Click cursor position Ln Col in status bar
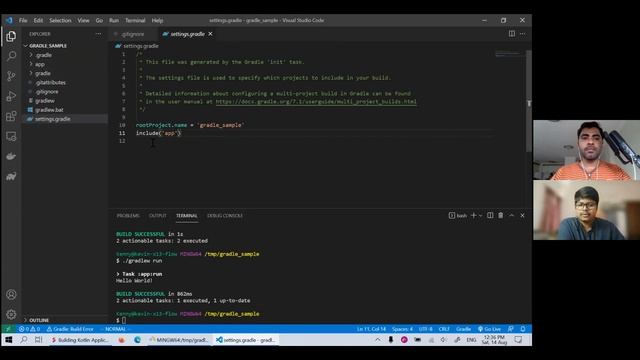Image resolution: width=640 pixels, height=360 pixels. click(x=371, y=329)
